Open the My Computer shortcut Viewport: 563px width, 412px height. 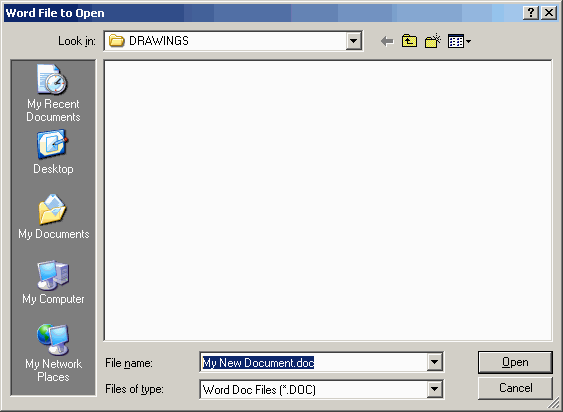(53, 282)
